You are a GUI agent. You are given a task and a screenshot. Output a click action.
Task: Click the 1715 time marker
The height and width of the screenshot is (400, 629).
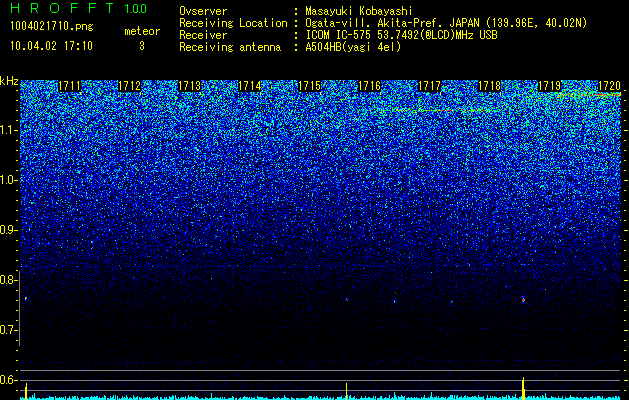pyautogui.click(x=309, y=86)
